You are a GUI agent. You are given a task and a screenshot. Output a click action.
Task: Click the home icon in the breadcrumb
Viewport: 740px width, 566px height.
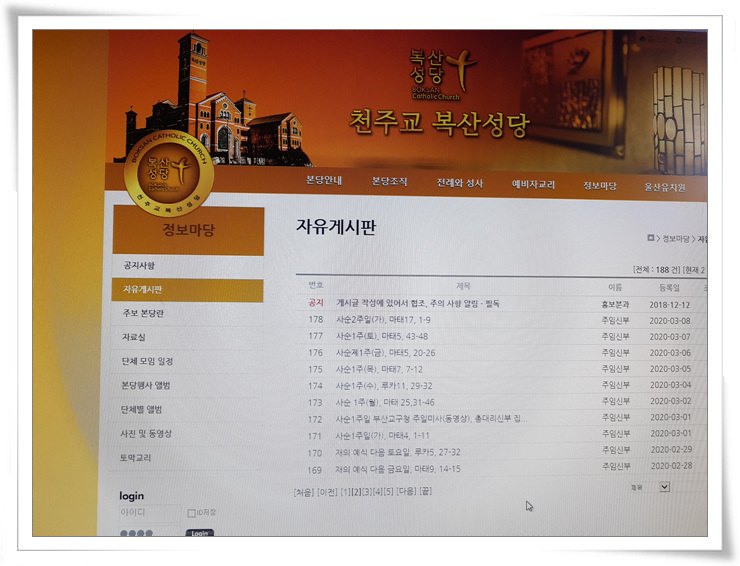(652, 238)
